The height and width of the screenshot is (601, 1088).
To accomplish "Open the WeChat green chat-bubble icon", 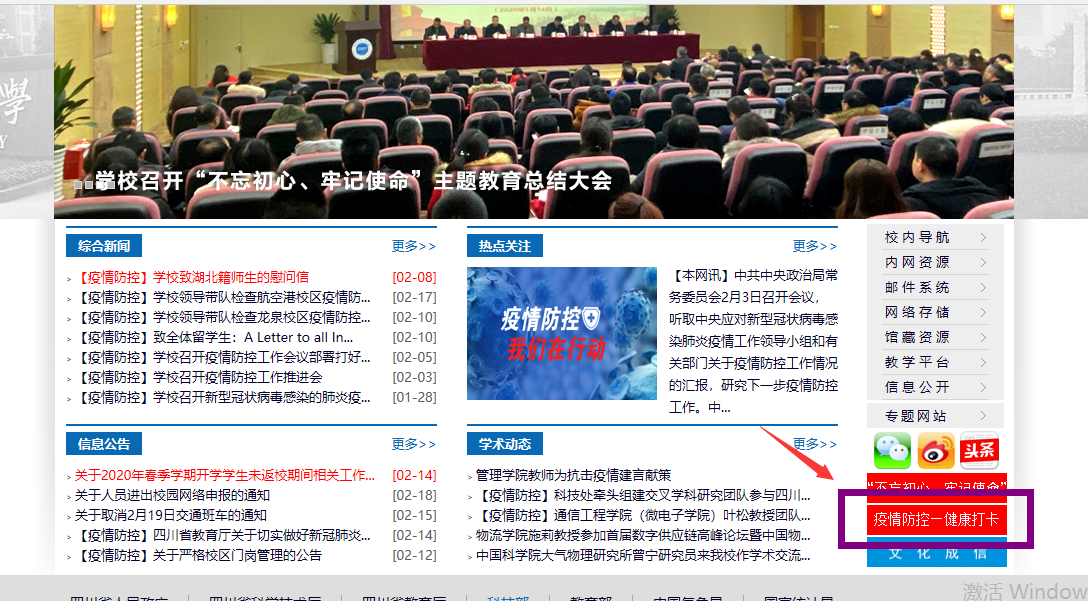I will [x=892, y=450].
